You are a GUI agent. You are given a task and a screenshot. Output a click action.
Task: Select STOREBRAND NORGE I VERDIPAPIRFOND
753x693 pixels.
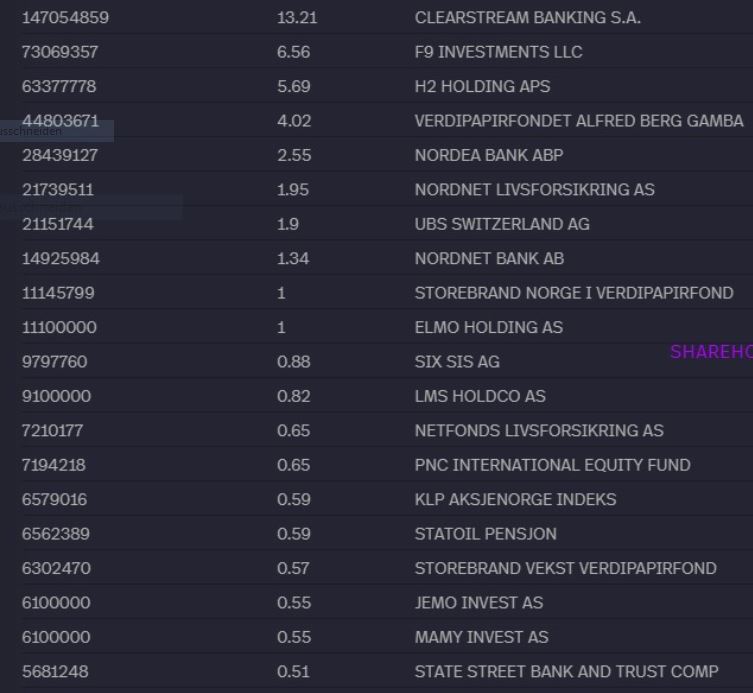[574, 293]
